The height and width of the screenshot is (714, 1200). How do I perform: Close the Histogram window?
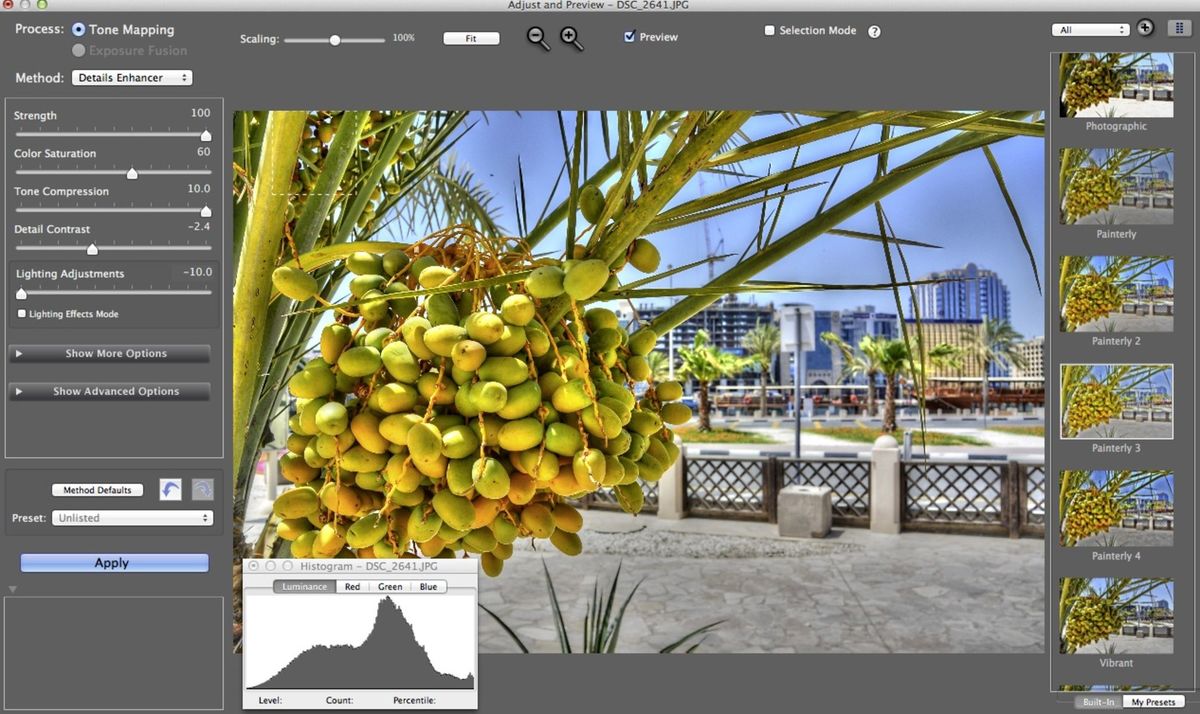click(x=254, y=566)
